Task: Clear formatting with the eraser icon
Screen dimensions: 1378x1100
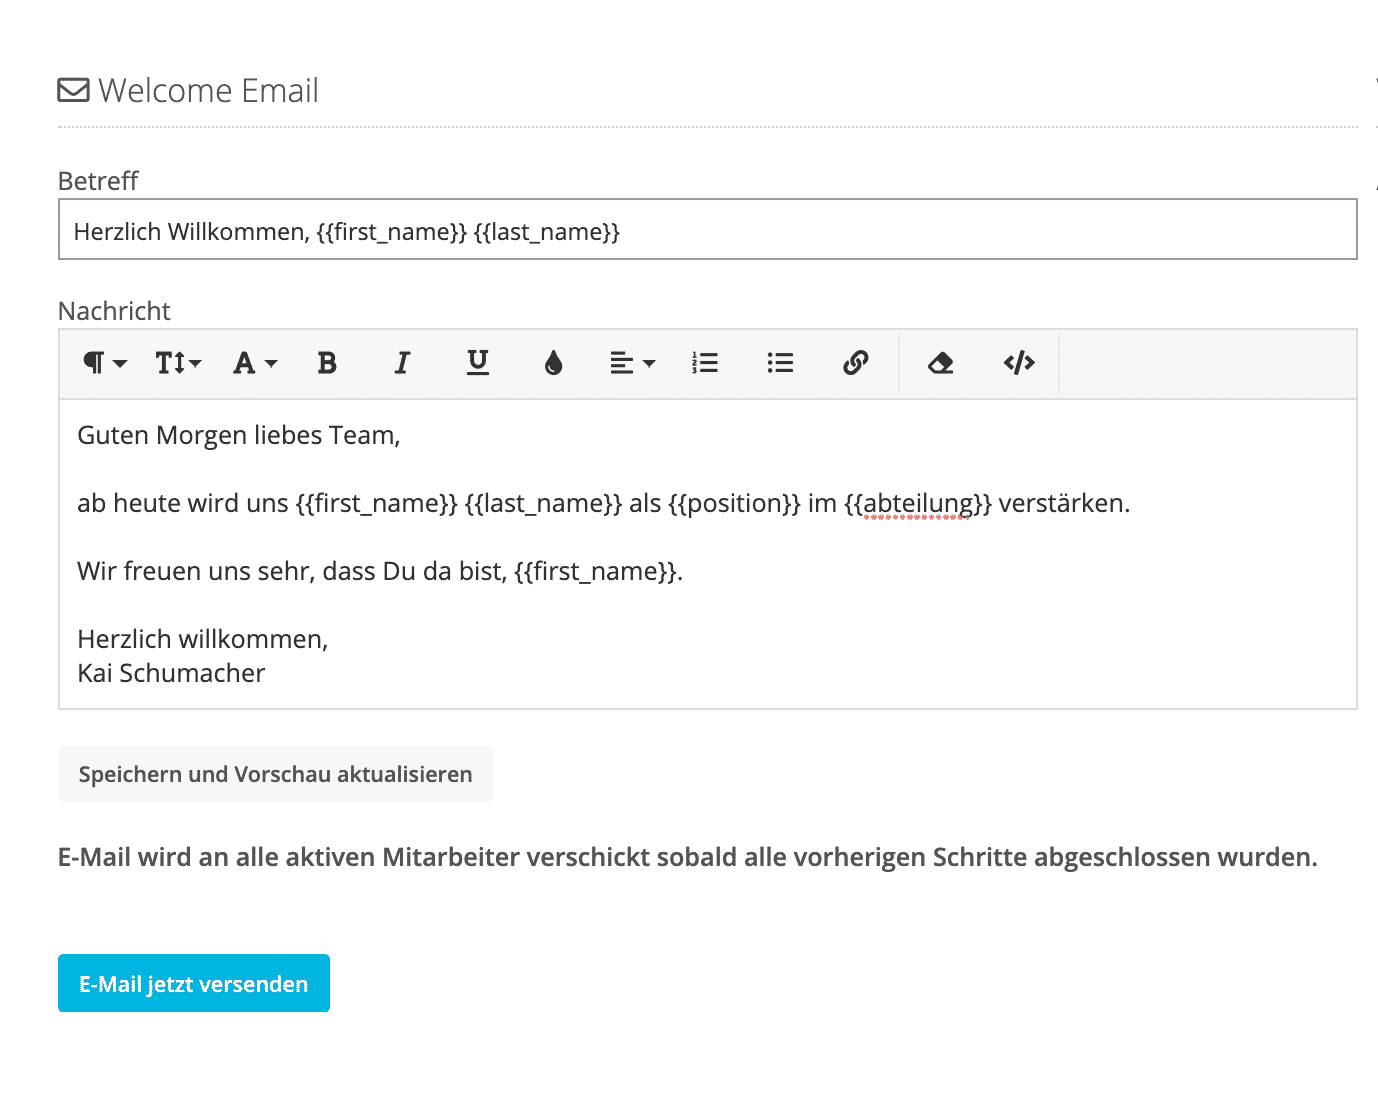Action: tap(940, 363)
